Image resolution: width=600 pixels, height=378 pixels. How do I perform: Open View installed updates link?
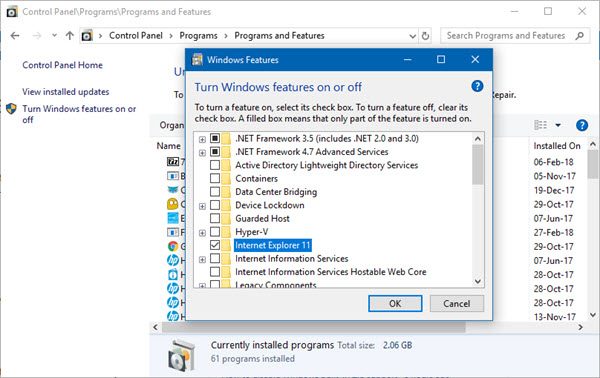pyautogui.click(x=65, y=92)
